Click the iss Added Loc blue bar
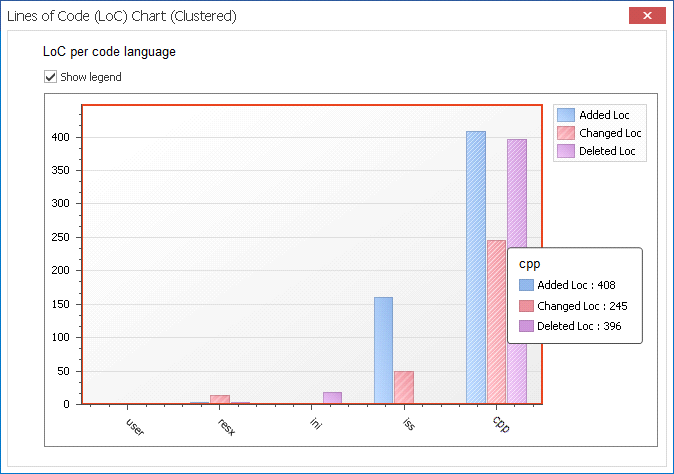 pyautogui.click(x=383, y=350)
